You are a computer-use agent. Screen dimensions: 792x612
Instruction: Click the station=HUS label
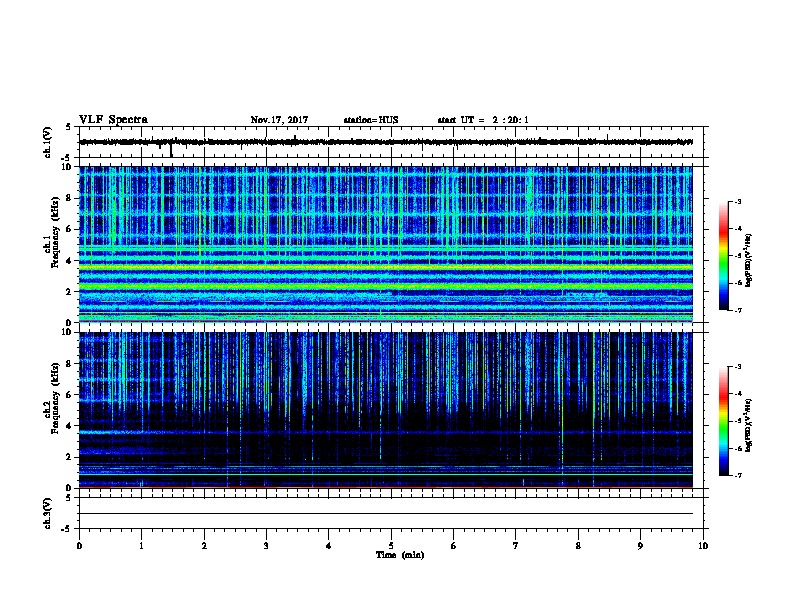click(x=371, y=120)
